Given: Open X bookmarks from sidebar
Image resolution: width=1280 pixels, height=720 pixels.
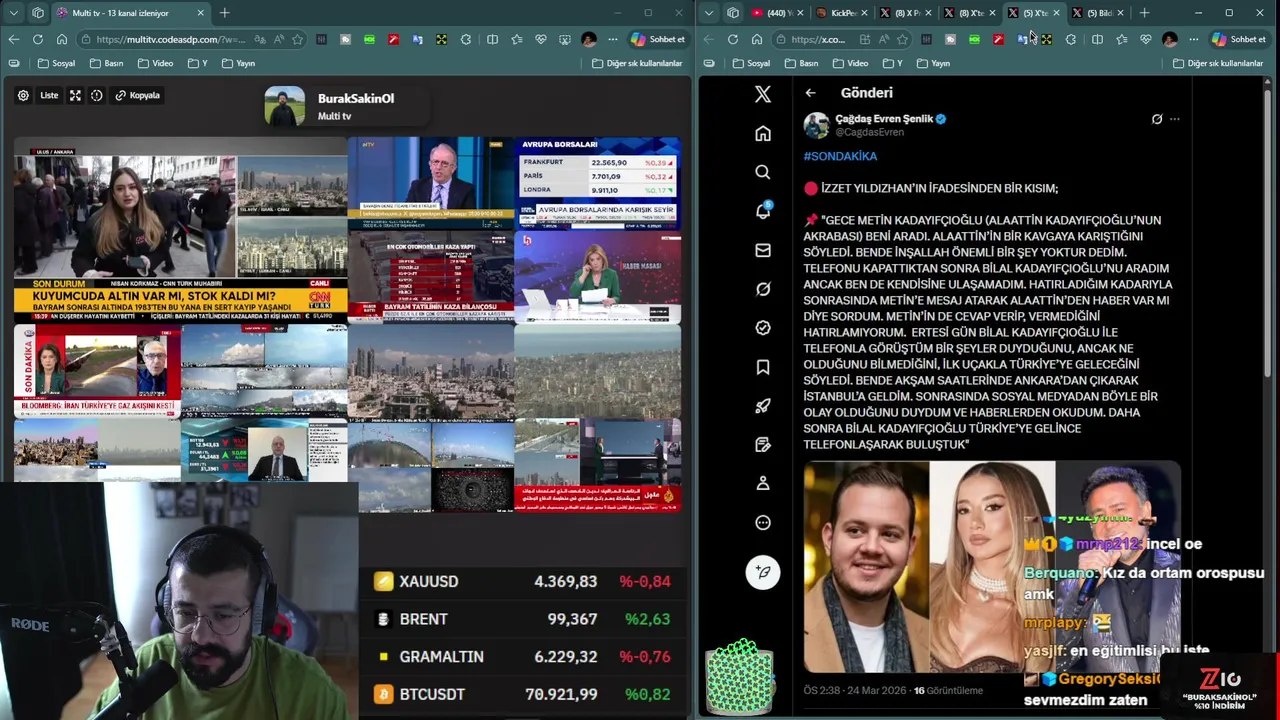Looking at the screenshot, I should 763,367.
